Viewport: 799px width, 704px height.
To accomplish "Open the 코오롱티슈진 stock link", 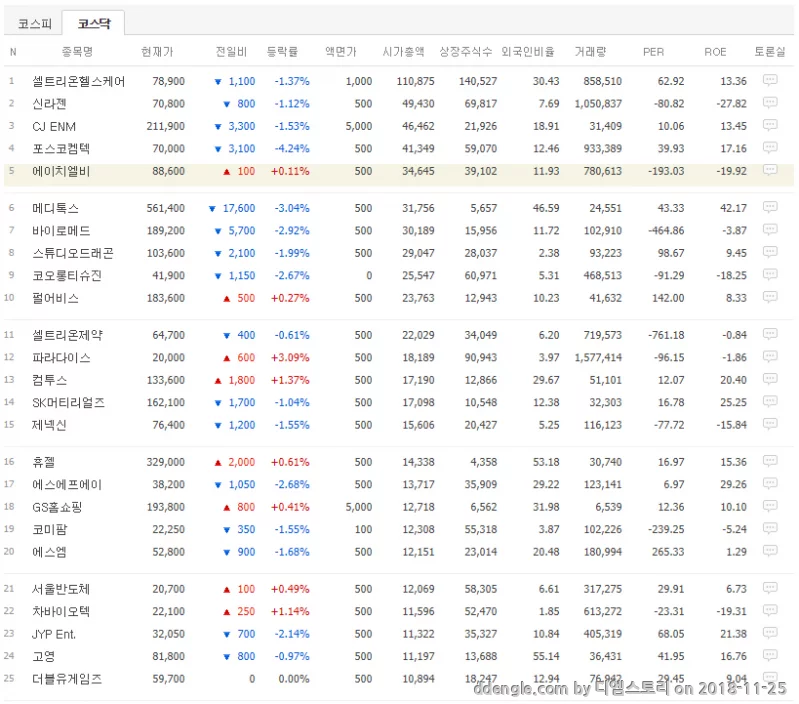I will point(67,275).
